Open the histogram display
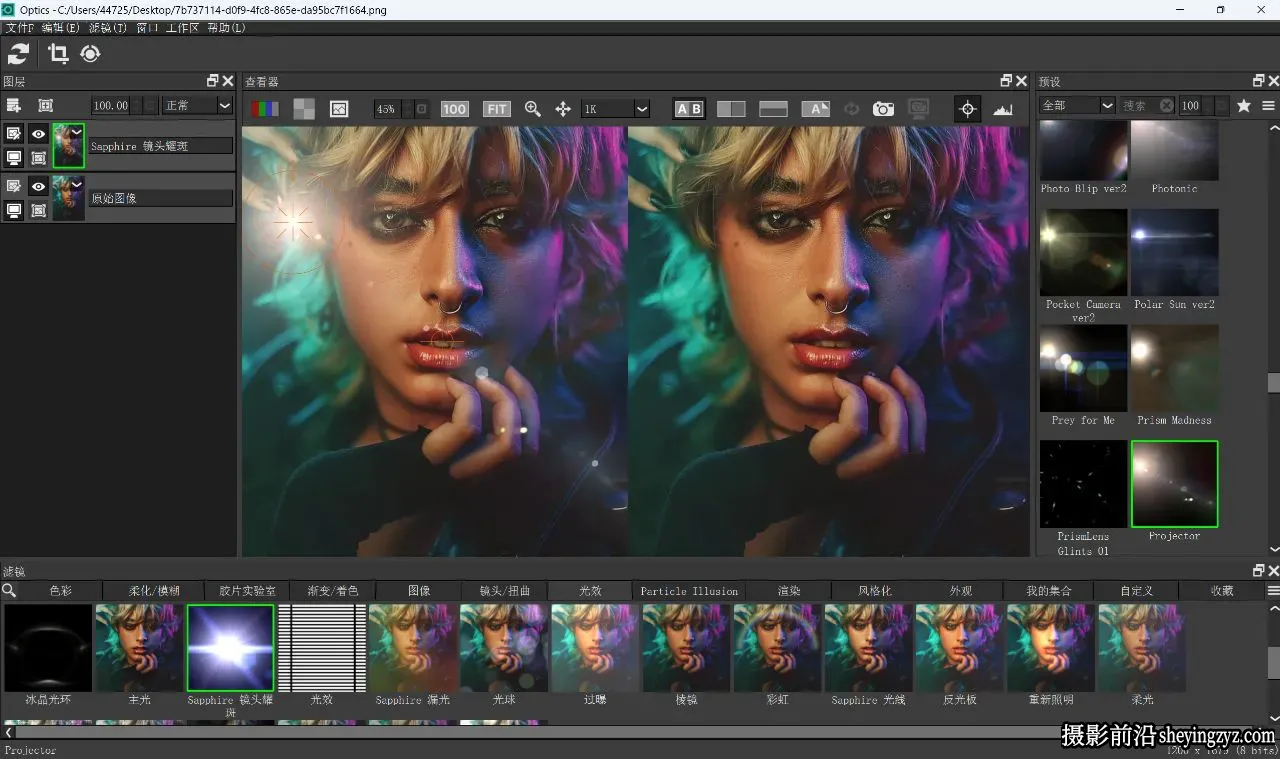This screenshot has width=1280, height=759. (x=1003, y=109)
